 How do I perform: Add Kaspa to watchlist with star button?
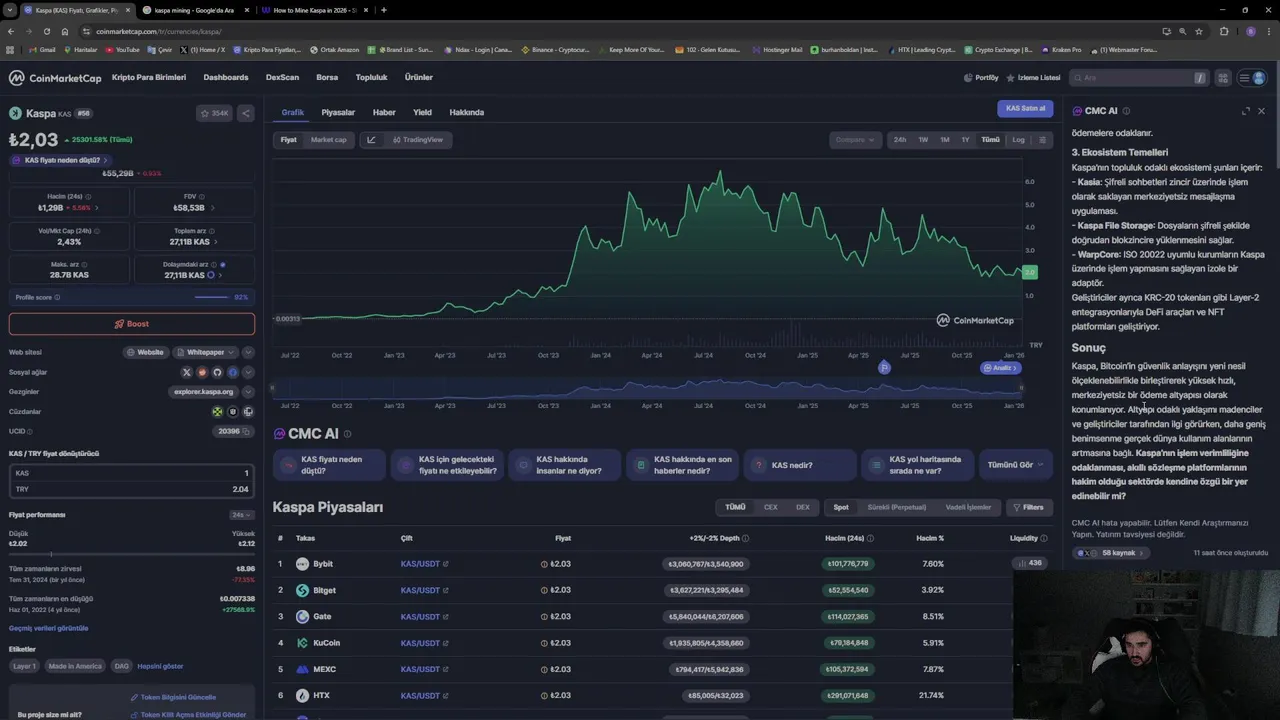214,113
